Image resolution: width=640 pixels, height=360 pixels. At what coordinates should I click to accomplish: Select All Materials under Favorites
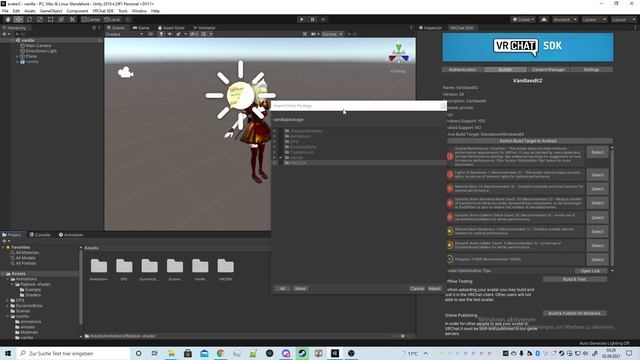[27, 253]
